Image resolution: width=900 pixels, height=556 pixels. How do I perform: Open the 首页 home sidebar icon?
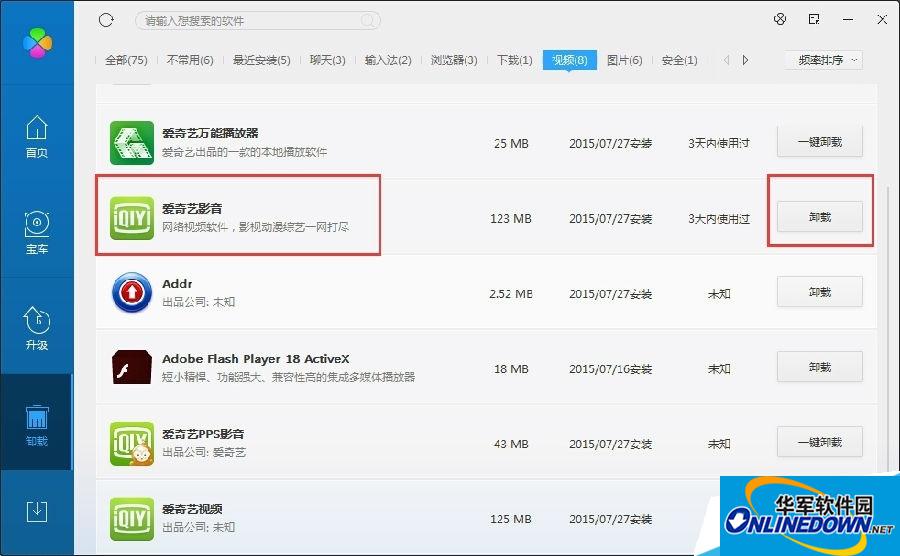point(36,137)
